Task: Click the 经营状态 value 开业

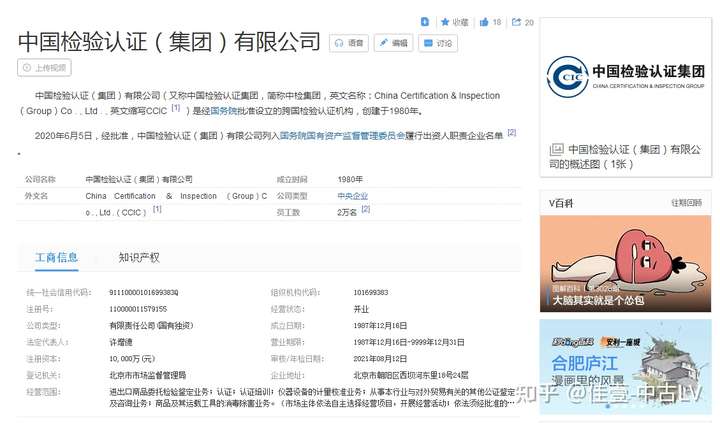Action: click(x=361, y=309)
